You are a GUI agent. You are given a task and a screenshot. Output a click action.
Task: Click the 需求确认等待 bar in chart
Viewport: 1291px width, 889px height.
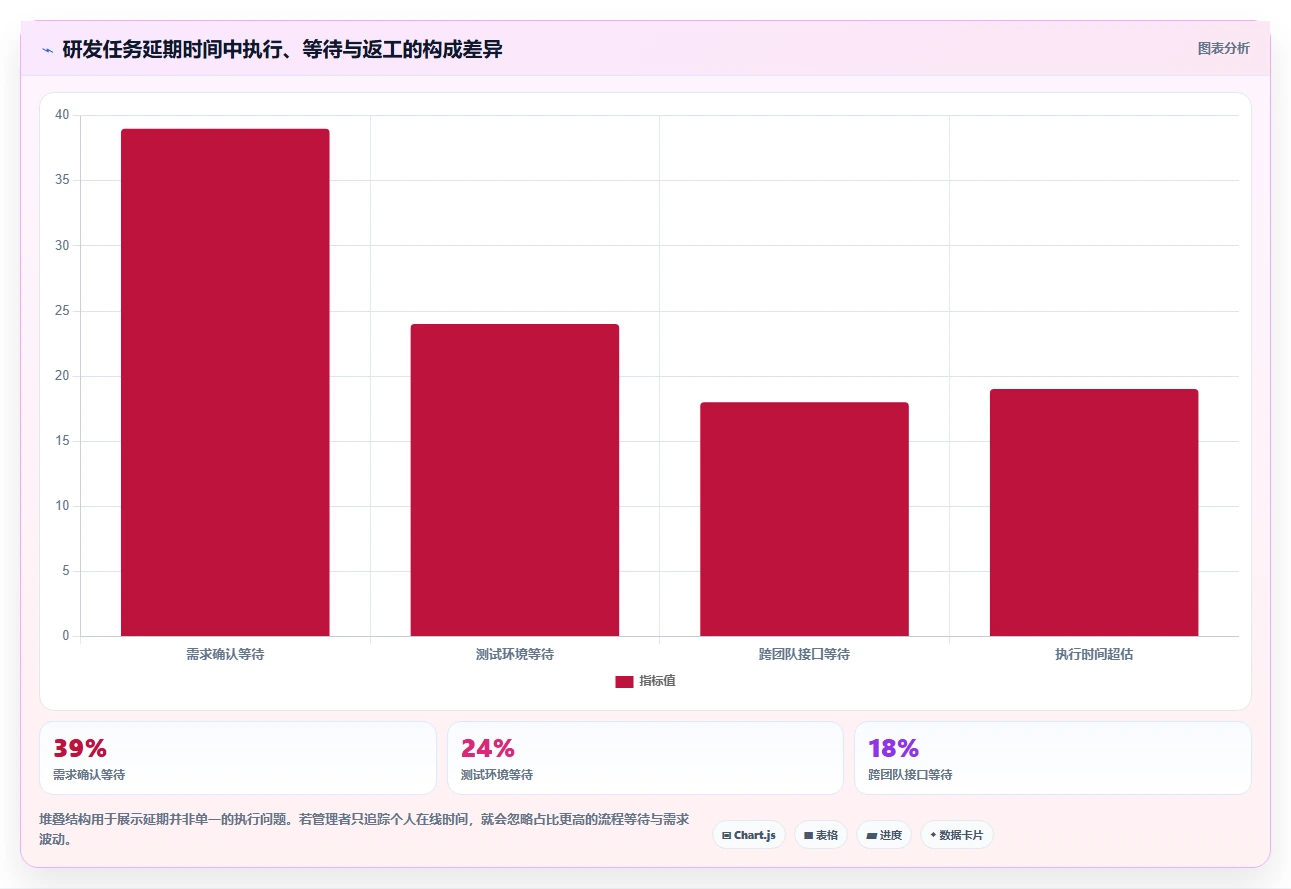[x=225, y=382]
